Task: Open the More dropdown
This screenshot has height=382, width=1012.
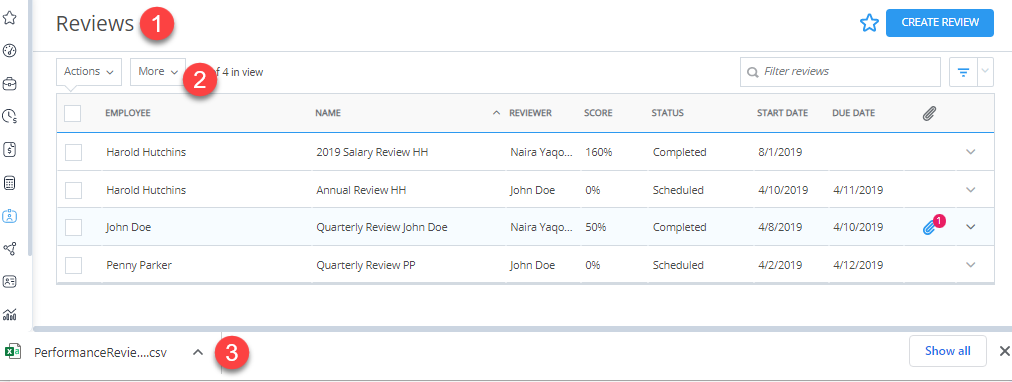Action: coord(158,72)
